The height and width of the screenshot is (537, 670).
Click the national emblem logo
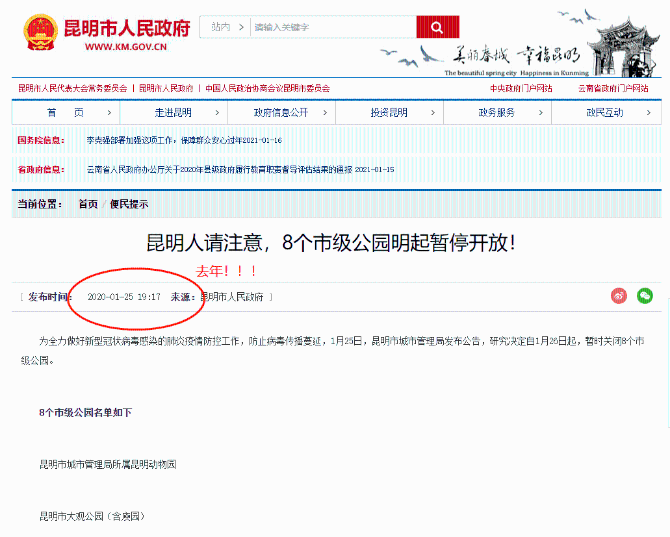pyautogui.click(x=39, y=31)
